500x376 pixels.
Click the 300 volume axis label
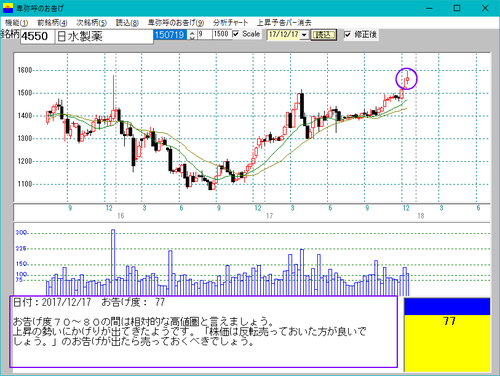point(21,232)
